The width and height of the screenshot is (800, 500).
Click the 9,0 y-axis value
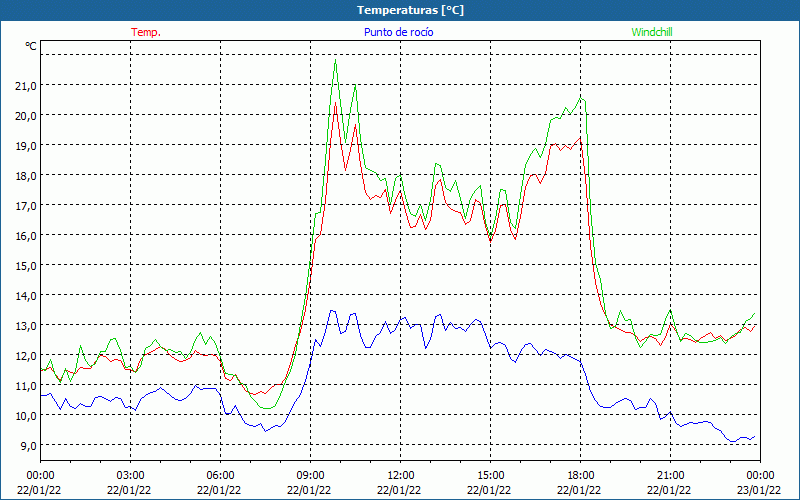pos(28,445)
